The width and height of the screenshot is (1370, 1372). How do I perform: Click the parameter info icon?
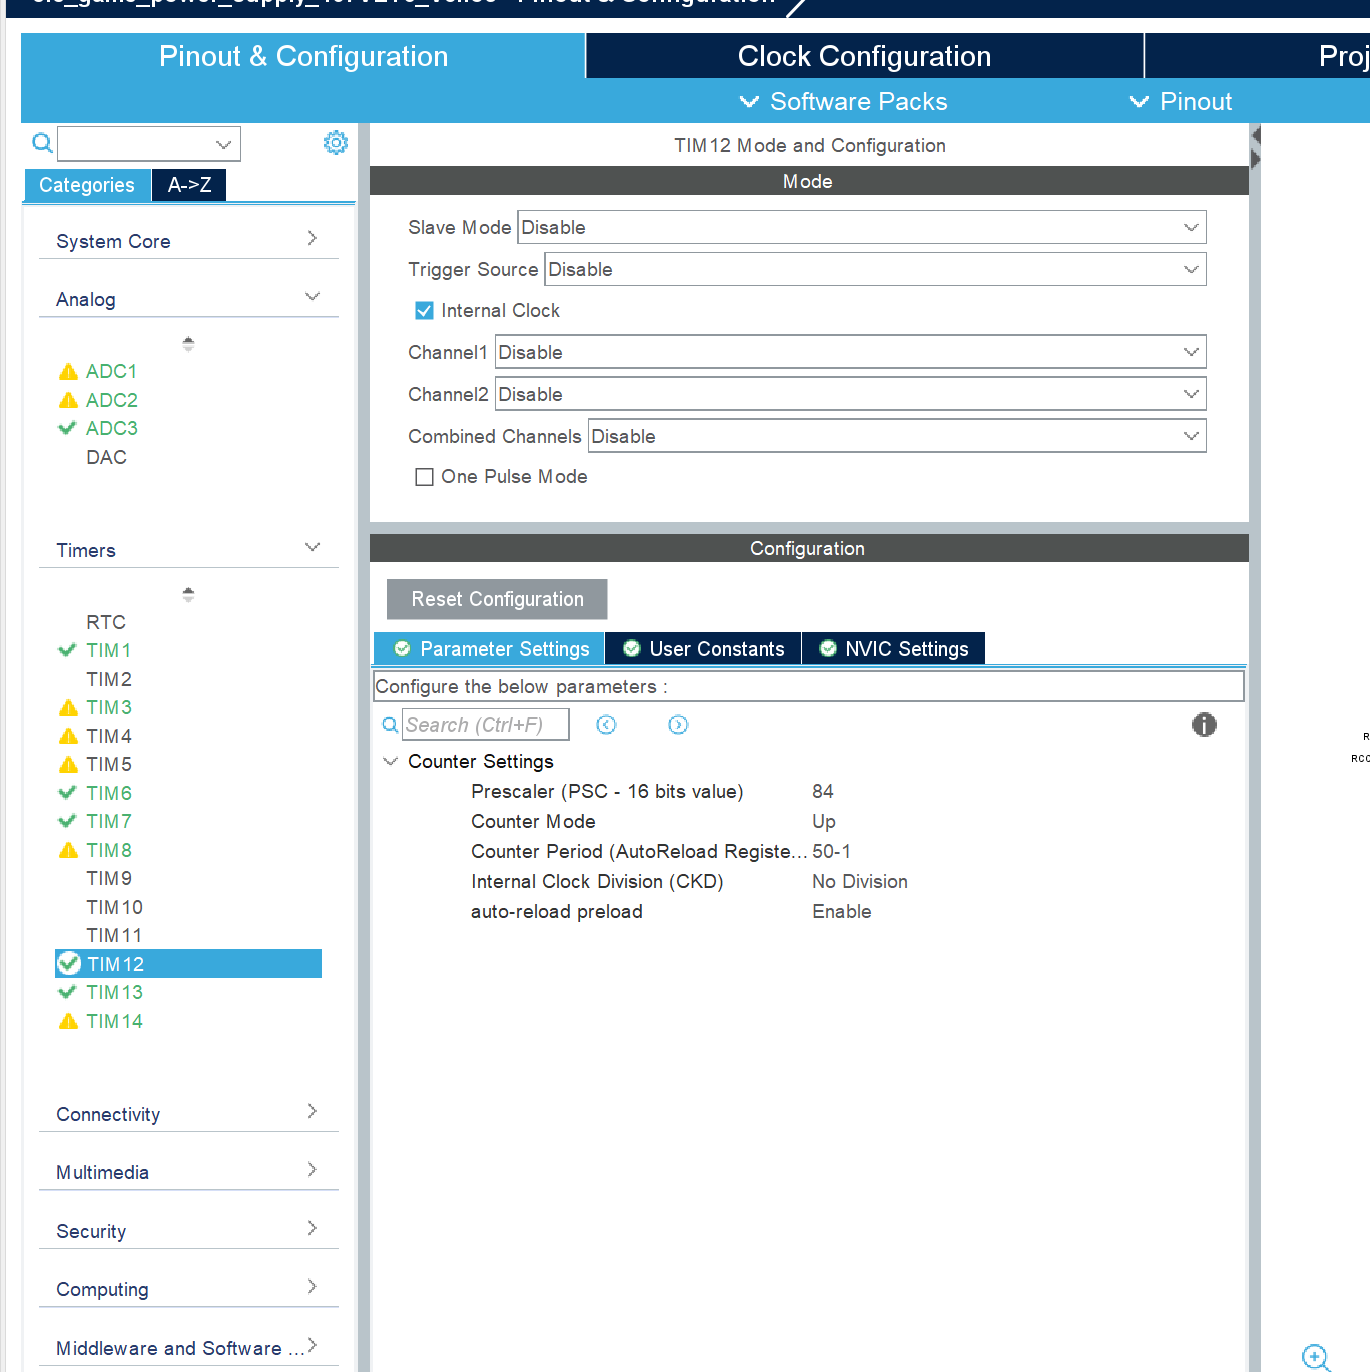tap(1204, 725)
